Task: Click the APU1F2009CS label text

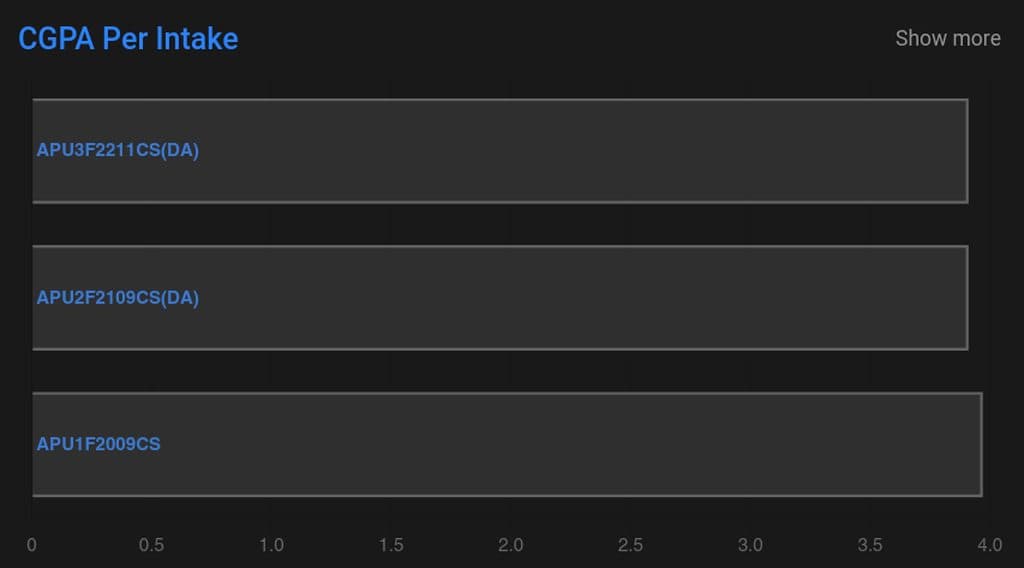Action: [98, 444]
